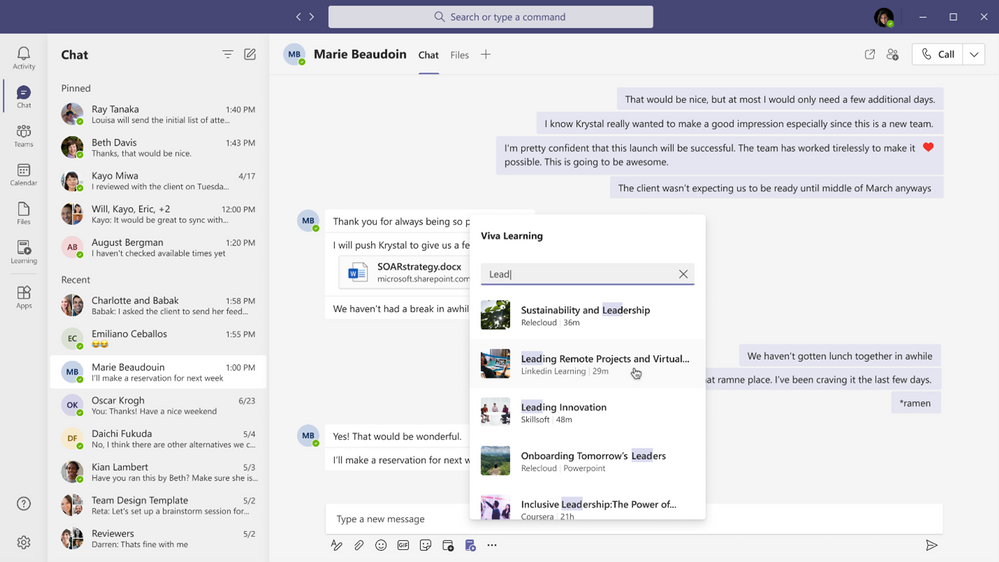Click the attach file paperclip icon
Viewport: 999px width, 562px height.
[359, 545]
